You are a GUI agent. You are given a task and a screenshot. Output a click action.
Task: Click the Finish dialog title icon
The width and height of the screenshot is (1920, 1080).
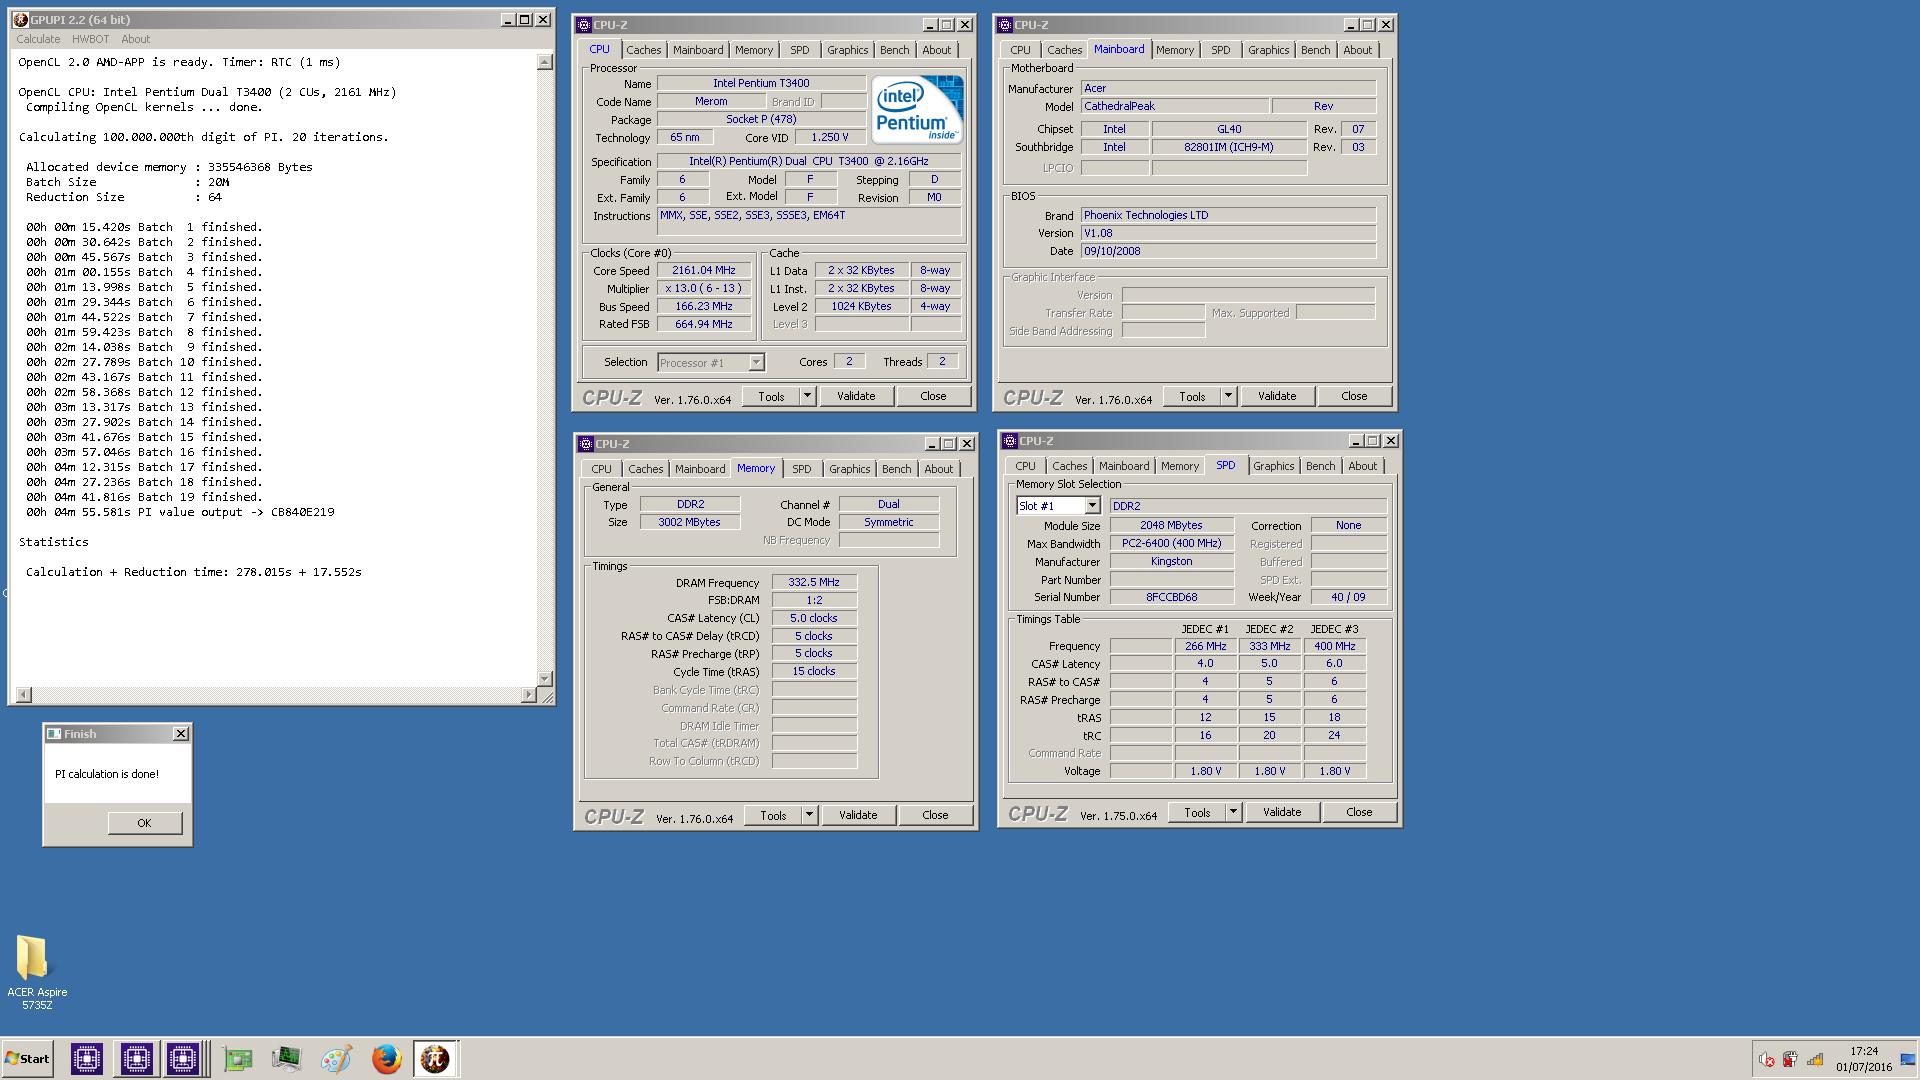(54, 734)
